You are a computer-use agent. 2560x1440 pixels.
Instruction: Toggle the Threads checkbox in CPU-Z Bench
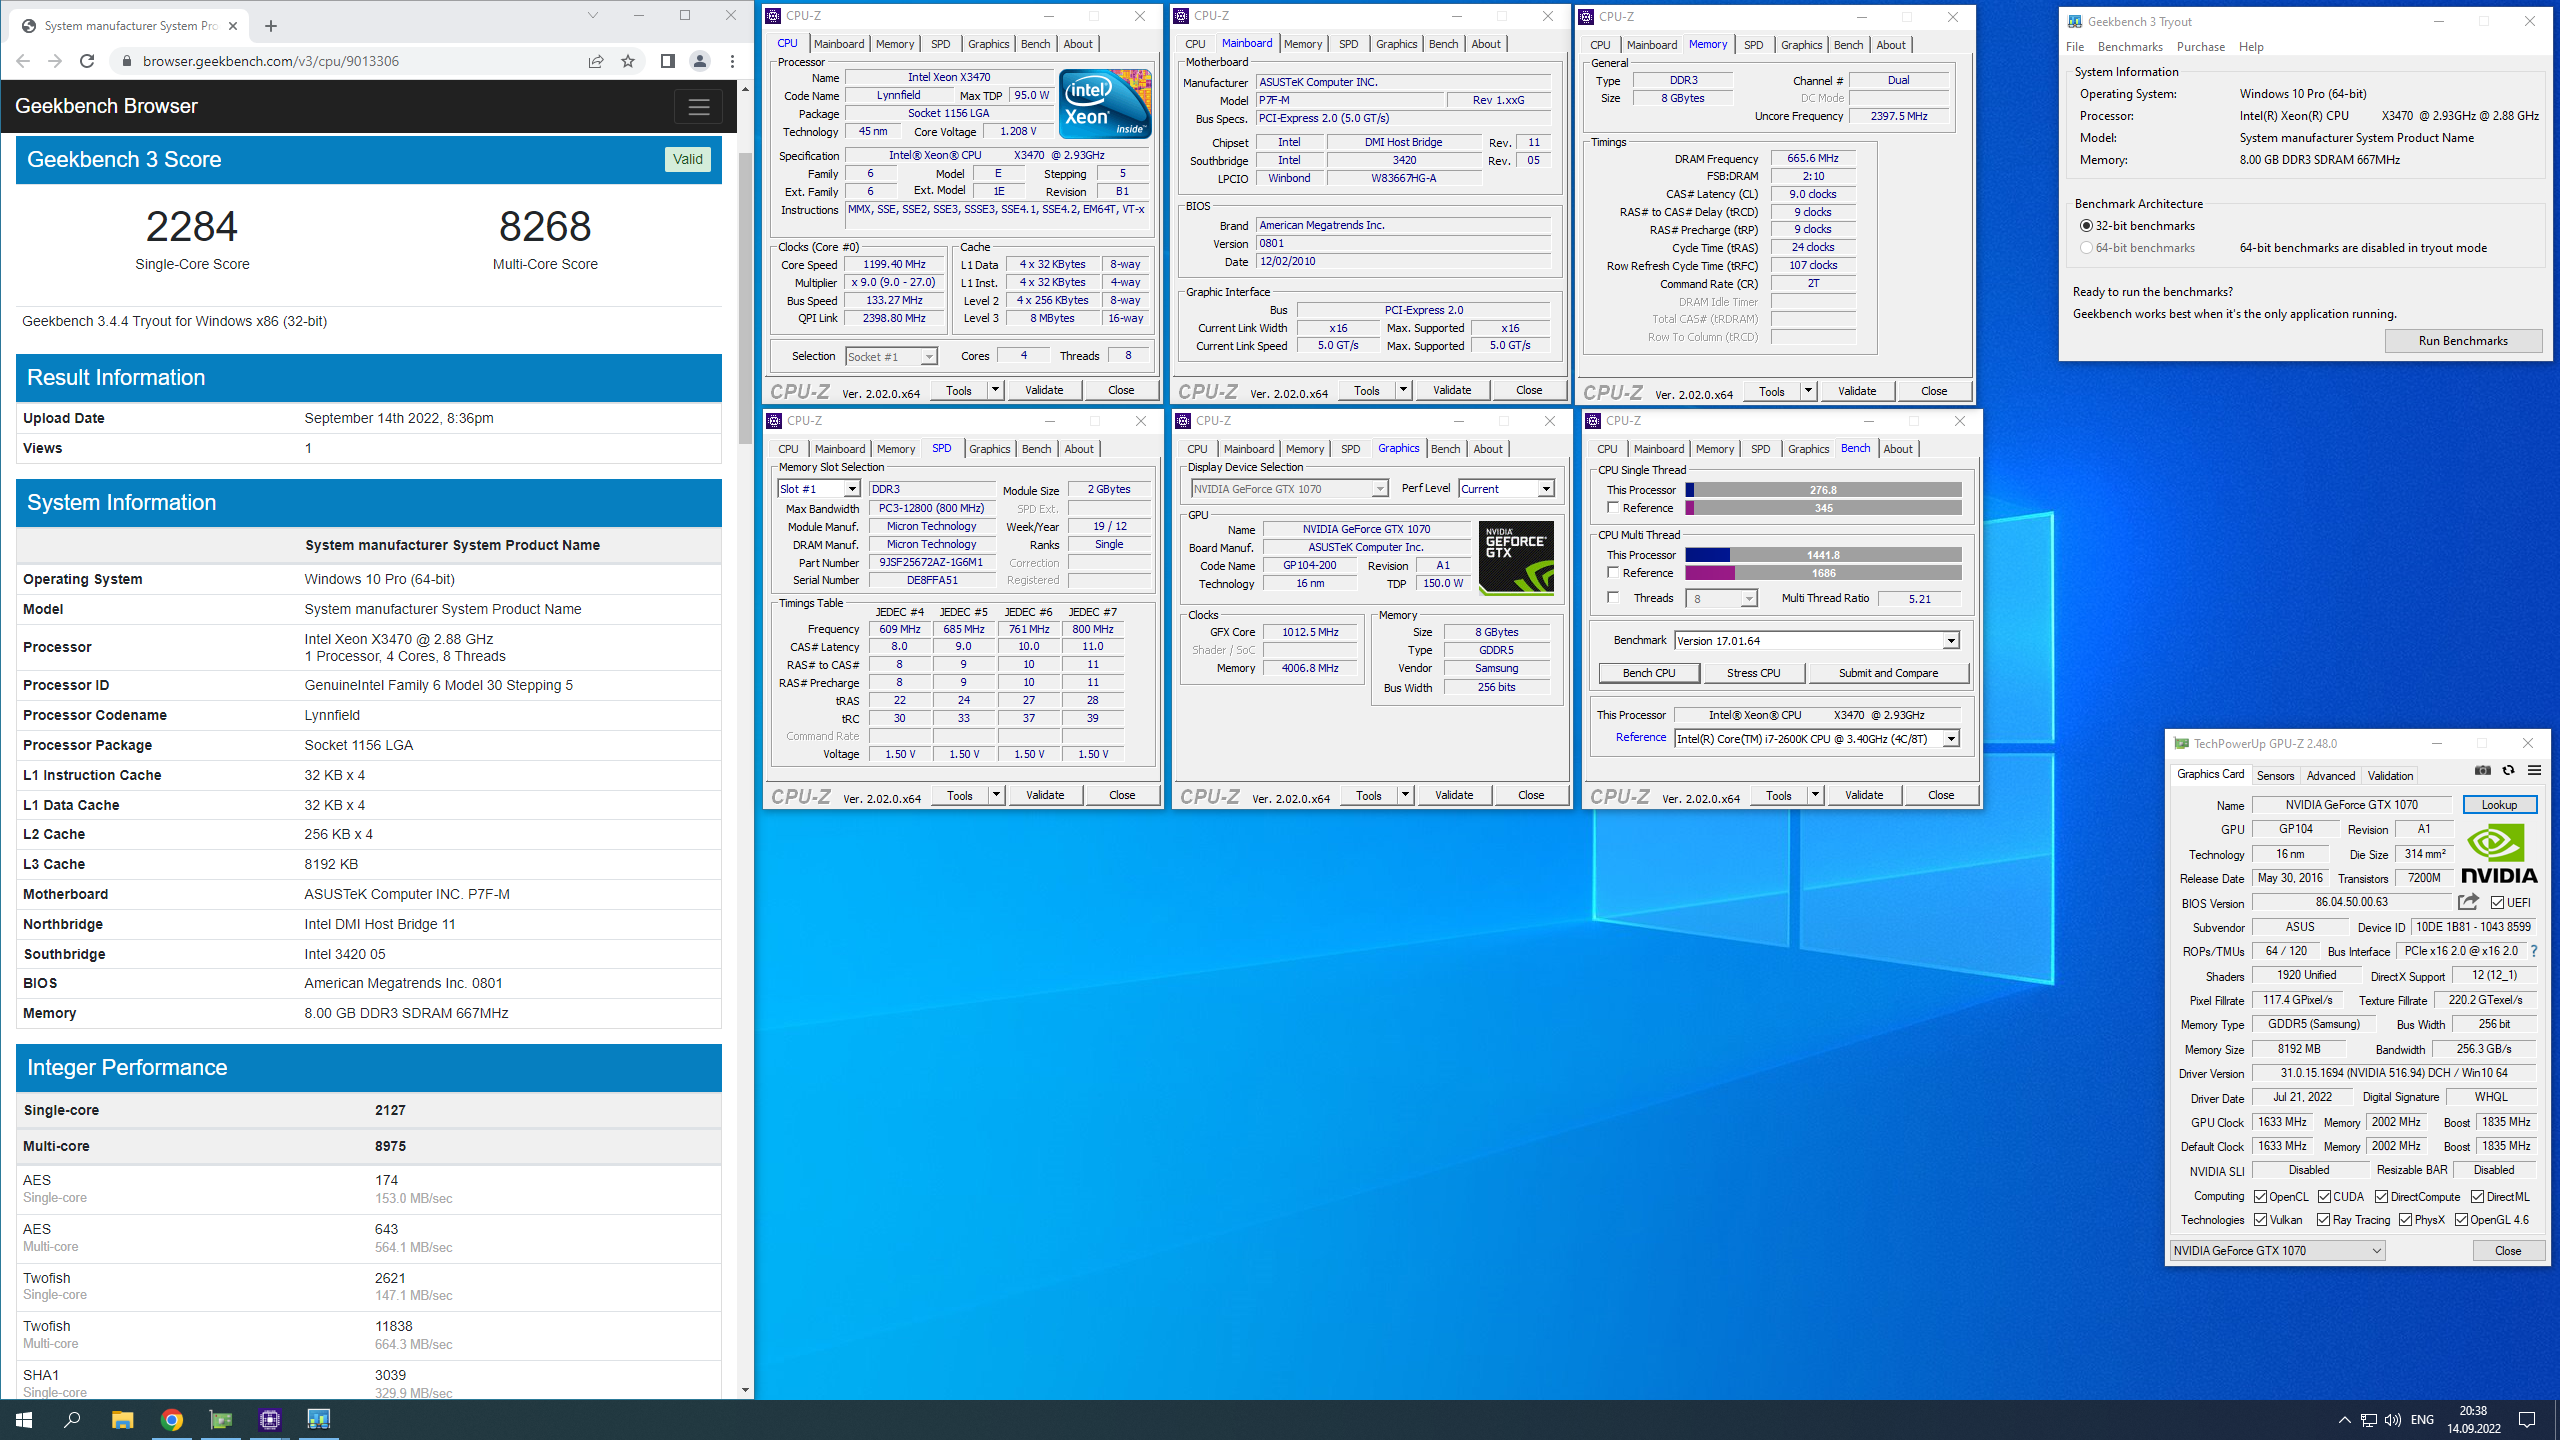pyautogui.click(x=1613, y=598)
